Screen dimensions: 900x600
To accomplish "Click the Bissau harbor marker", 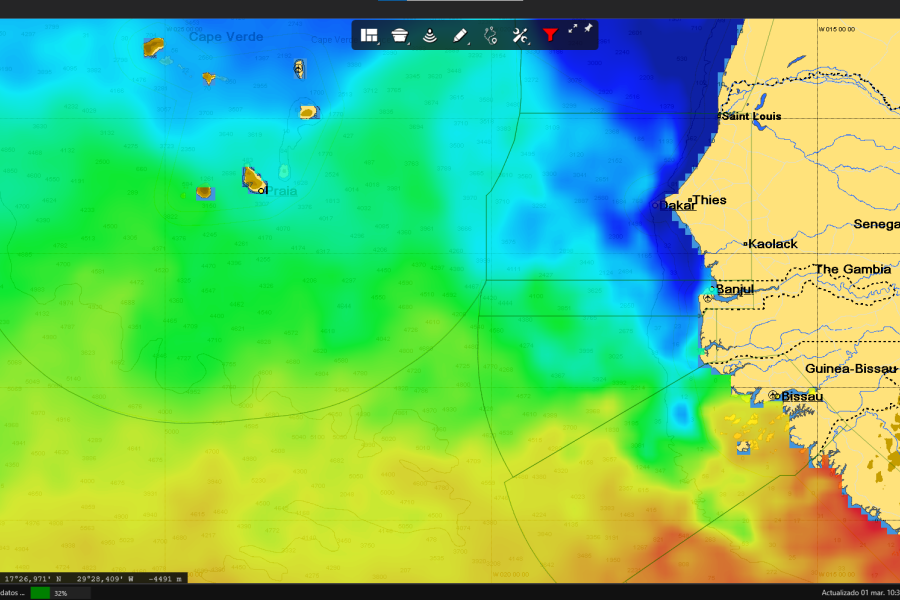I will pos(774,396).
